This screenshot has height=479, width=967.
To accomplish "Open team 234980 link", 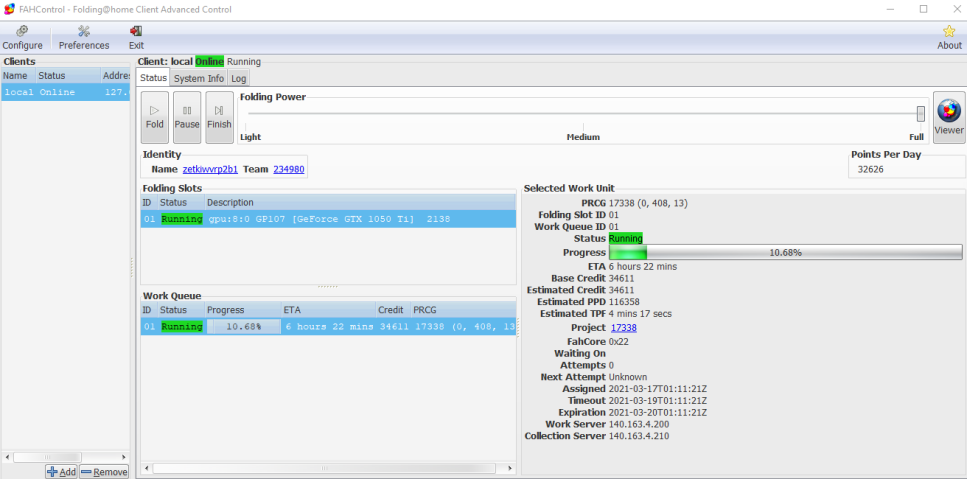I will click(x=289, y=169).
